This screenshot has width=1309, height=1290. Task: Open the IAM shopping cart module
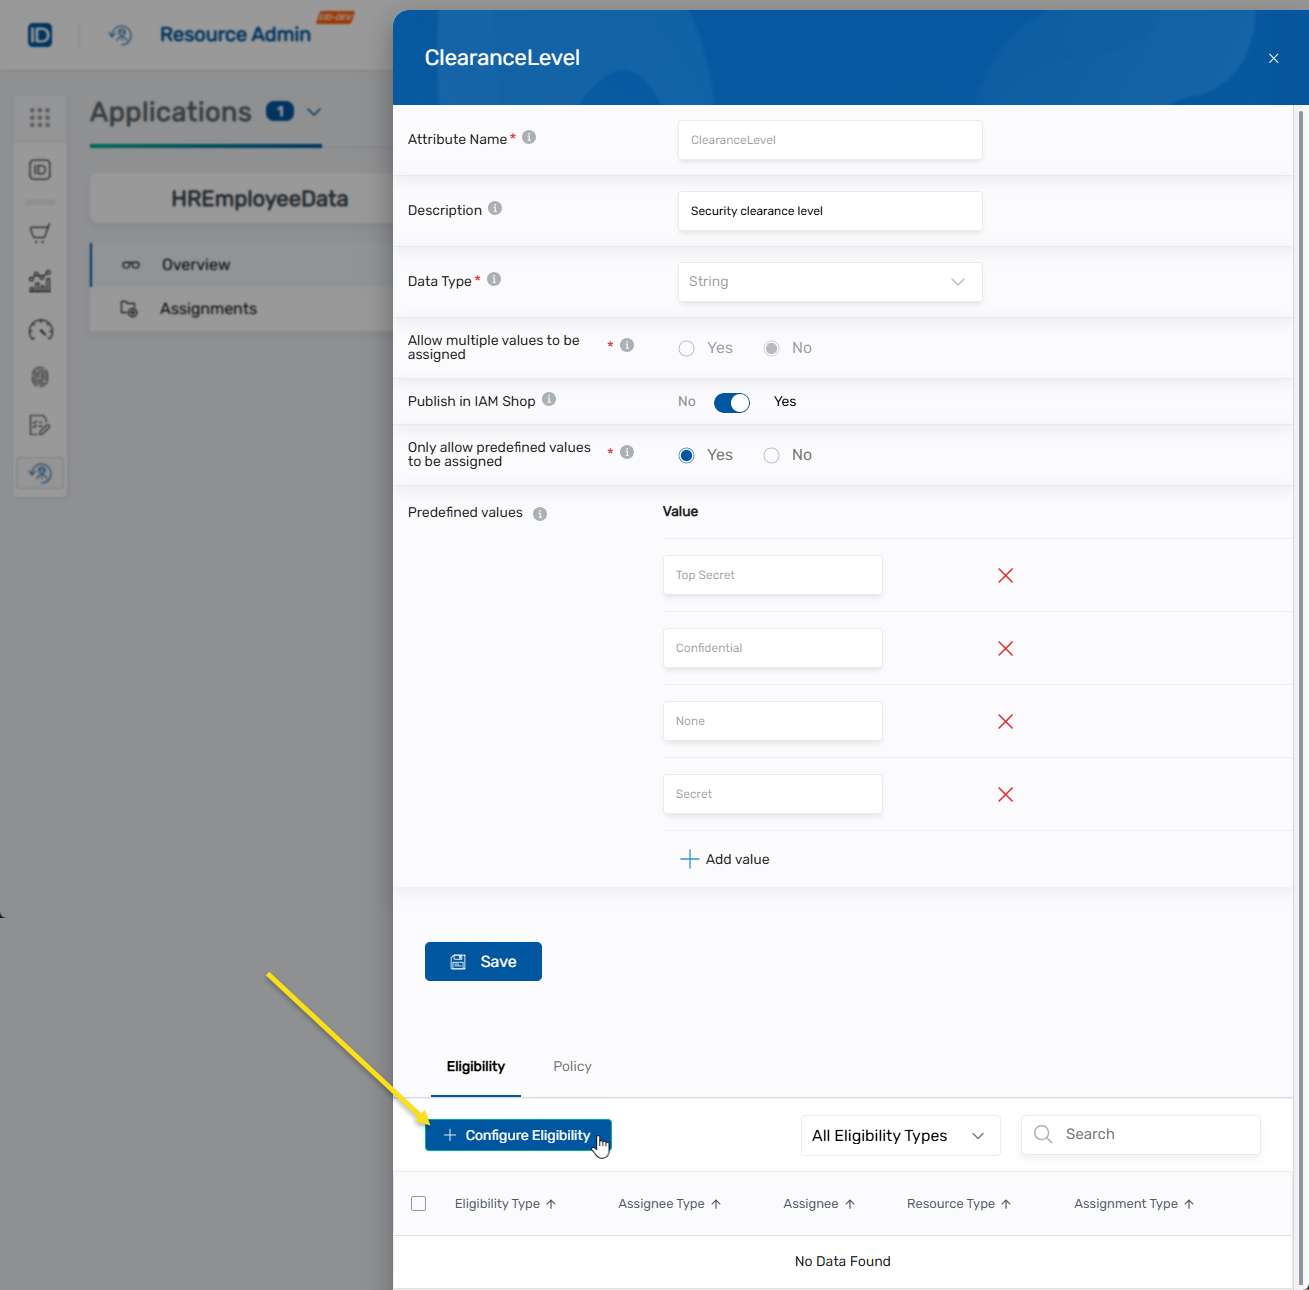click(40, 233)
